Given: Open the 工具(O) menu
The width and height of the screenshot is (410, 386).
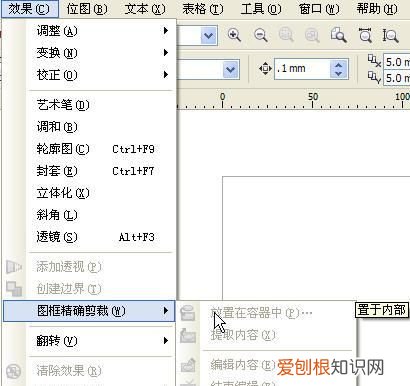Looking at the screenshot, I should point(261,9).
